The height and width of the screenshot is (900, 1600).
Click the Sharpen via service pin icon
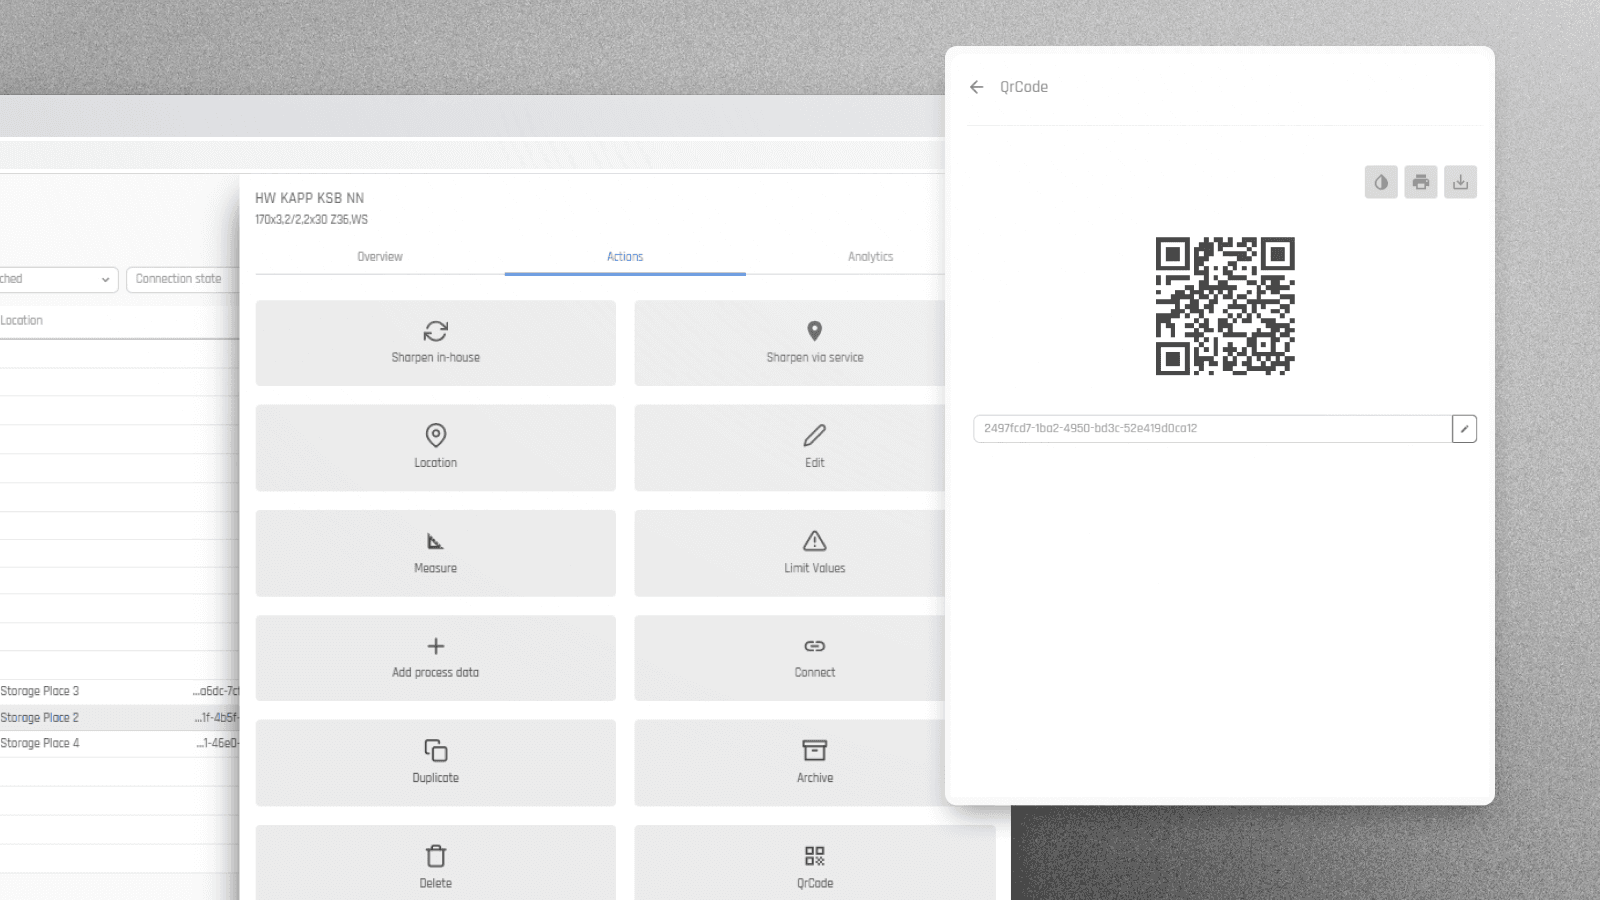[x=815, y=331]
